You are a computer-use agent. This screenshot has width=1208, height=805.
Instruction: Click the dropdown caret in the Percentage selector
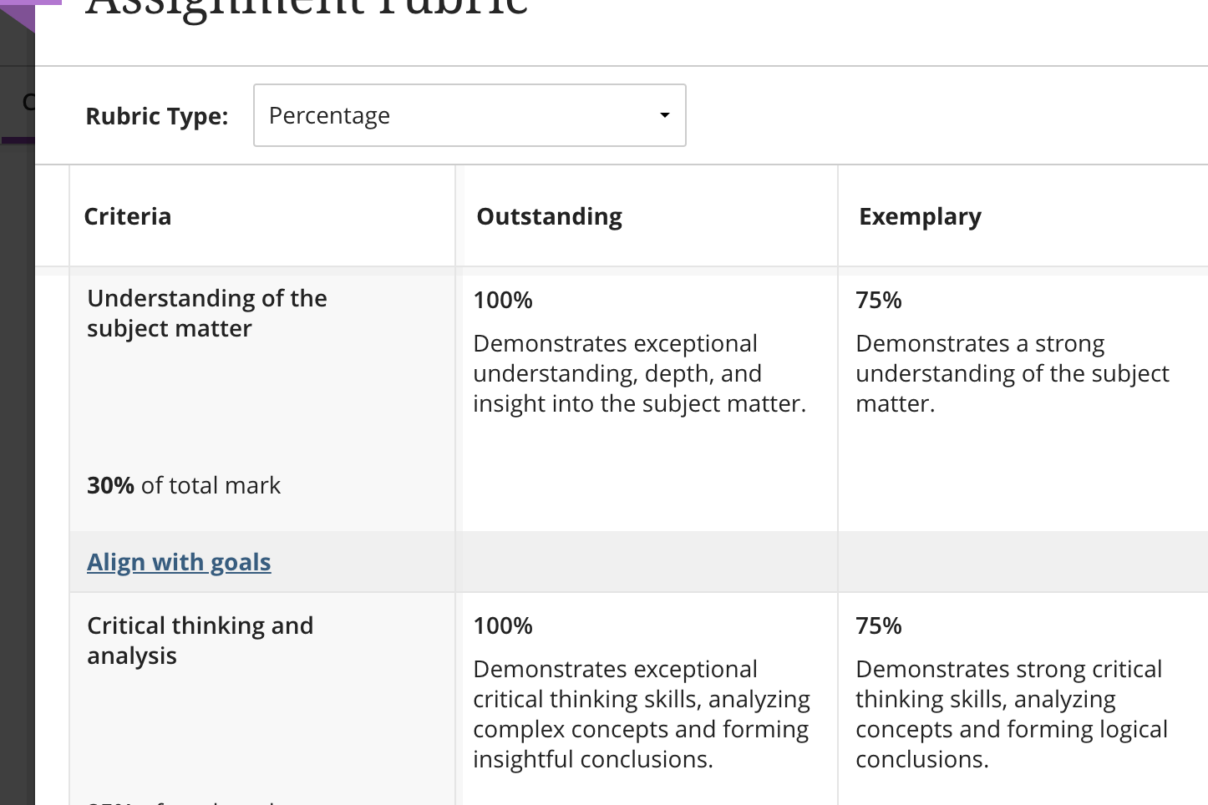[x=663, y=115]
